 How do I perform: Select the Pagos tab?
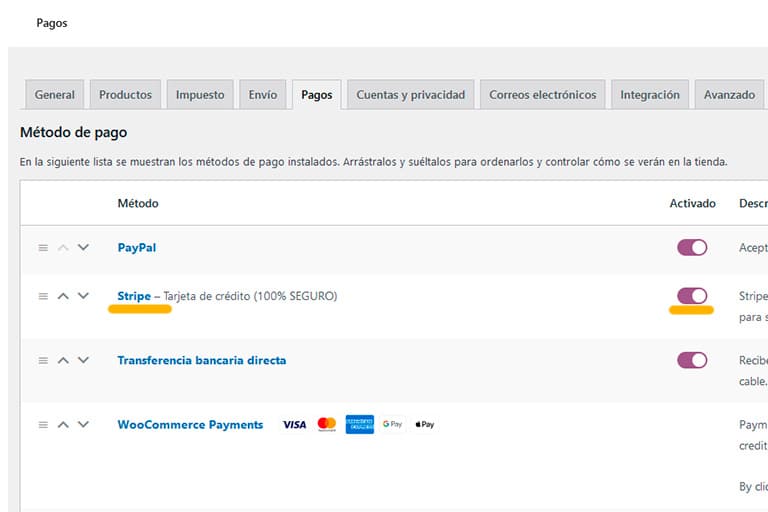click(x=316, y=95)
